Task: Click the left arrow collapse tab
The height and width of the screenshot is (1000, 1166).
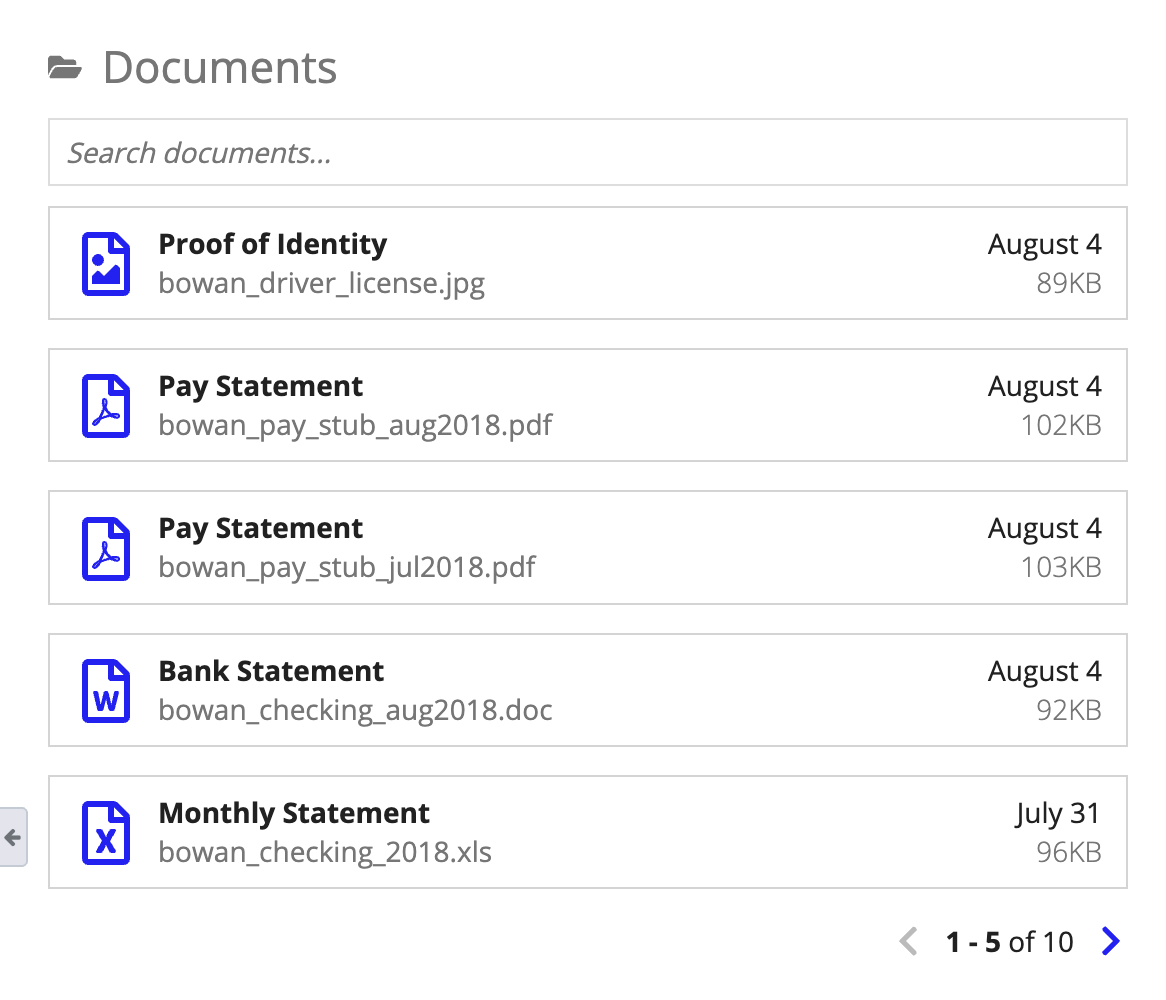Action: point(13,837)
